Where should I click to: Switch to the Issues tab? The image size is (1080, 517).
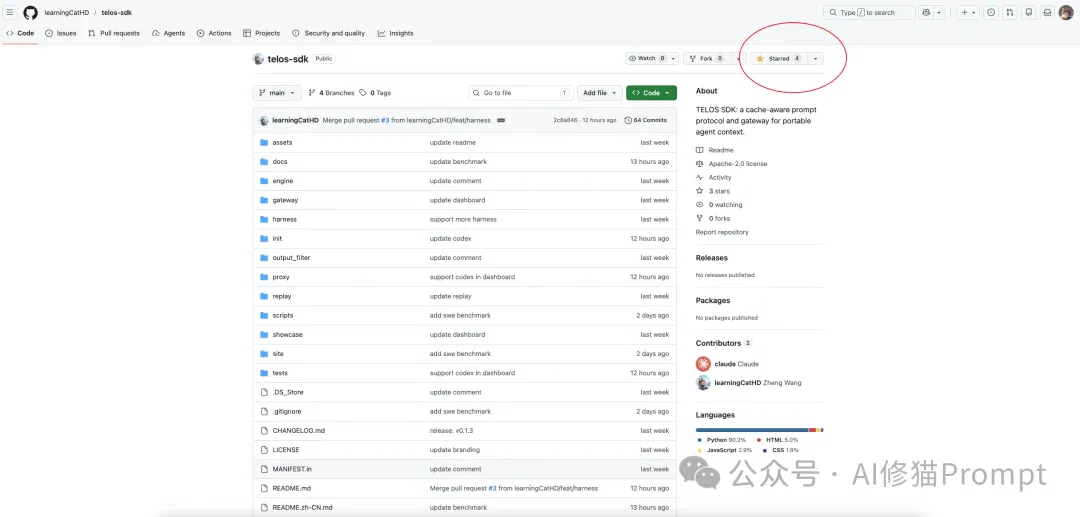pyautogui.click(x=61, y=33)
